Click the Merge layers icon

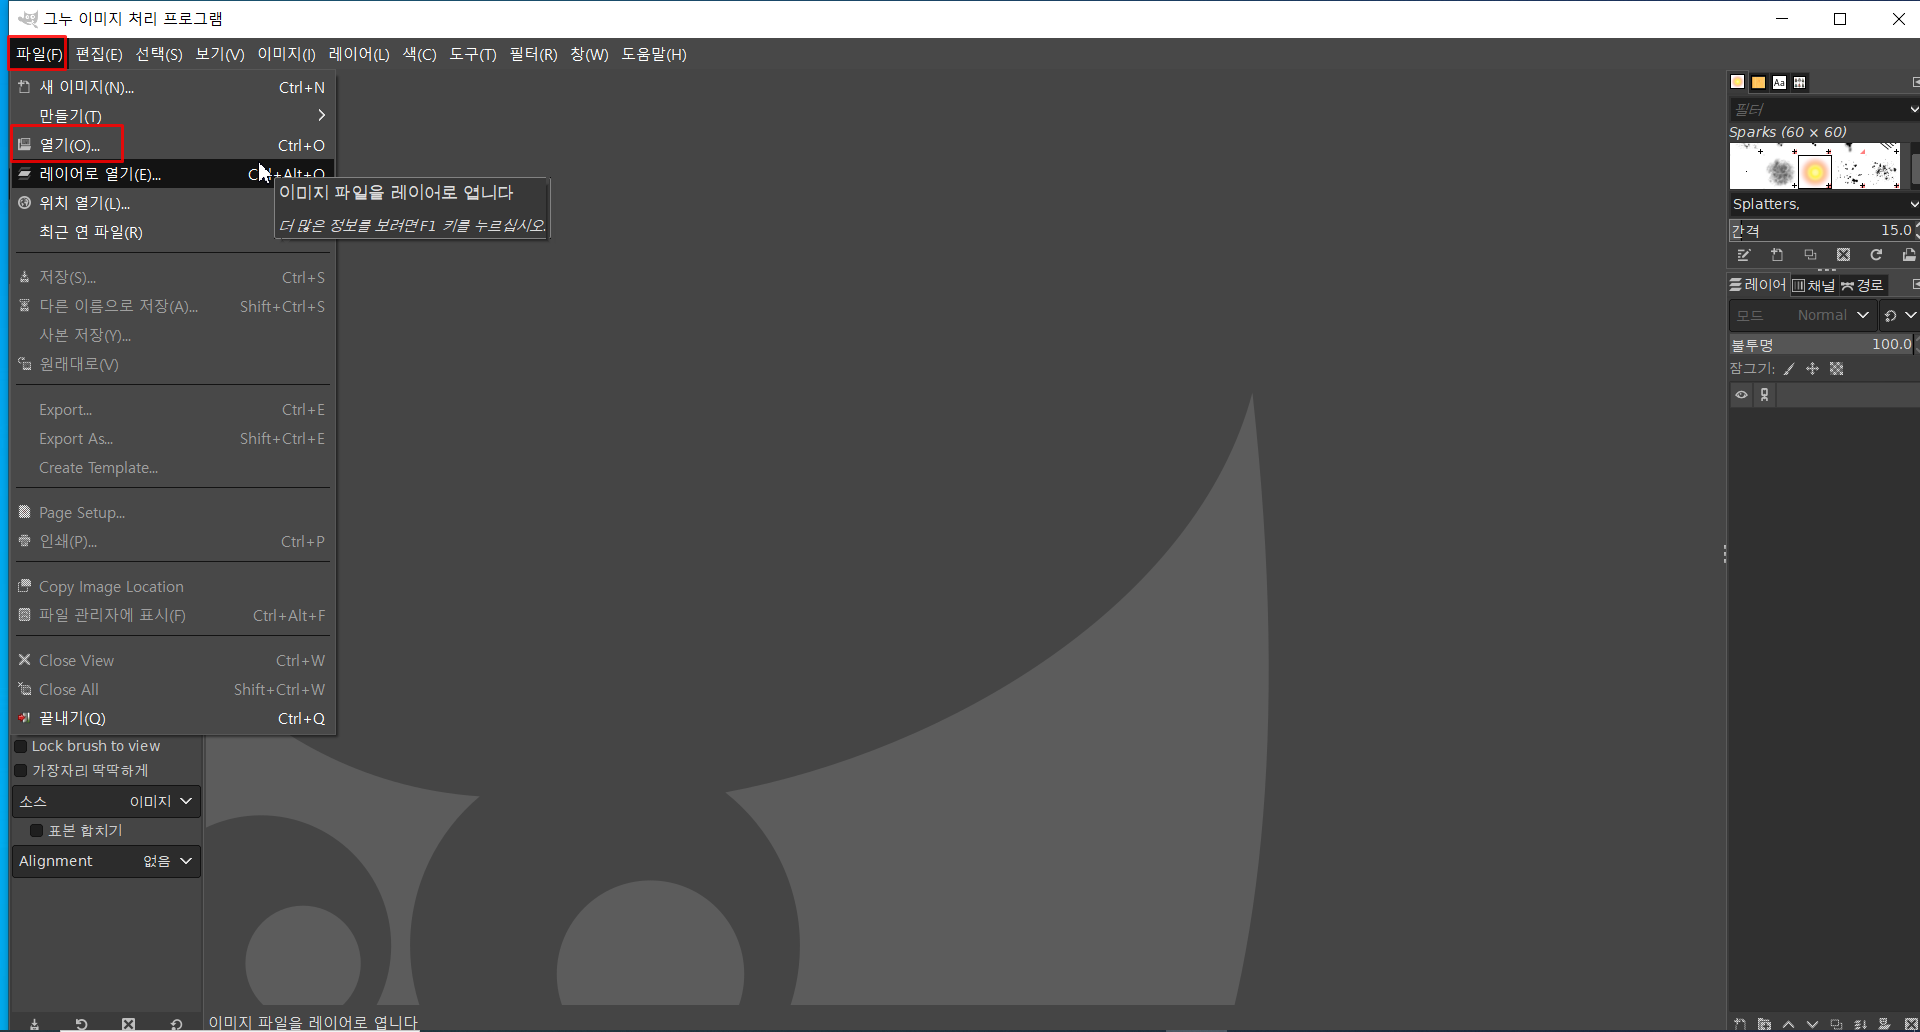click(x=1860, y=1024)
